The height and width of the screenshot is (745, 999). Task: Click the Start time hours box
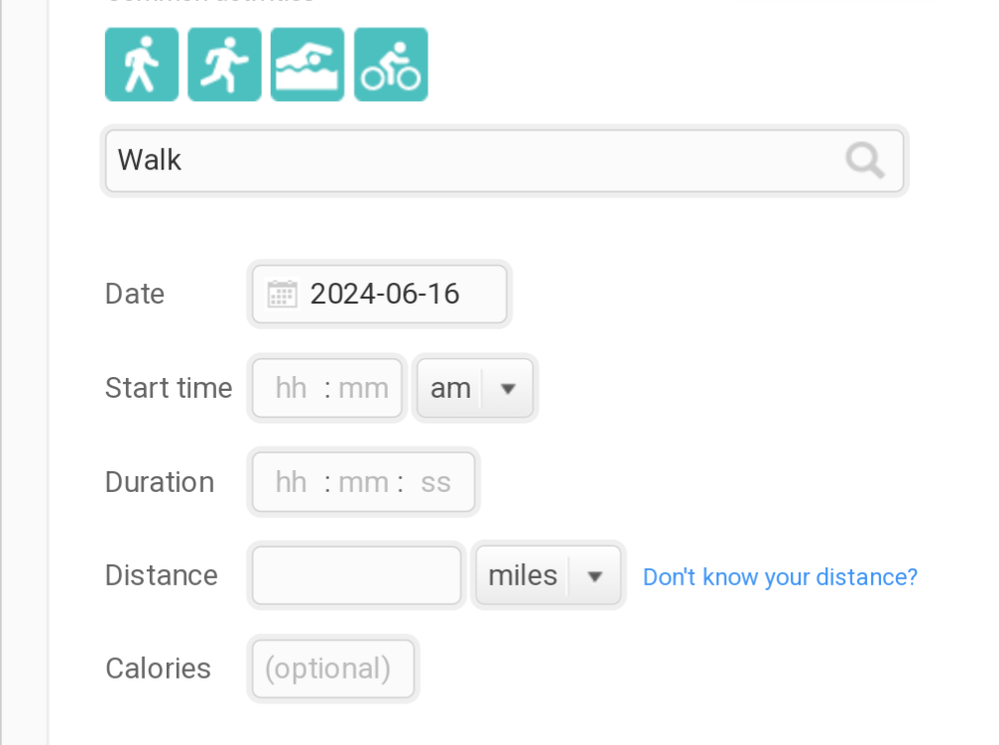(291, 388)
